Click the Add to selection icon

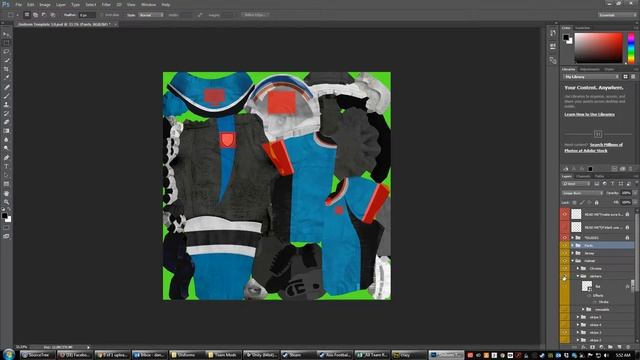click(36, 15)
